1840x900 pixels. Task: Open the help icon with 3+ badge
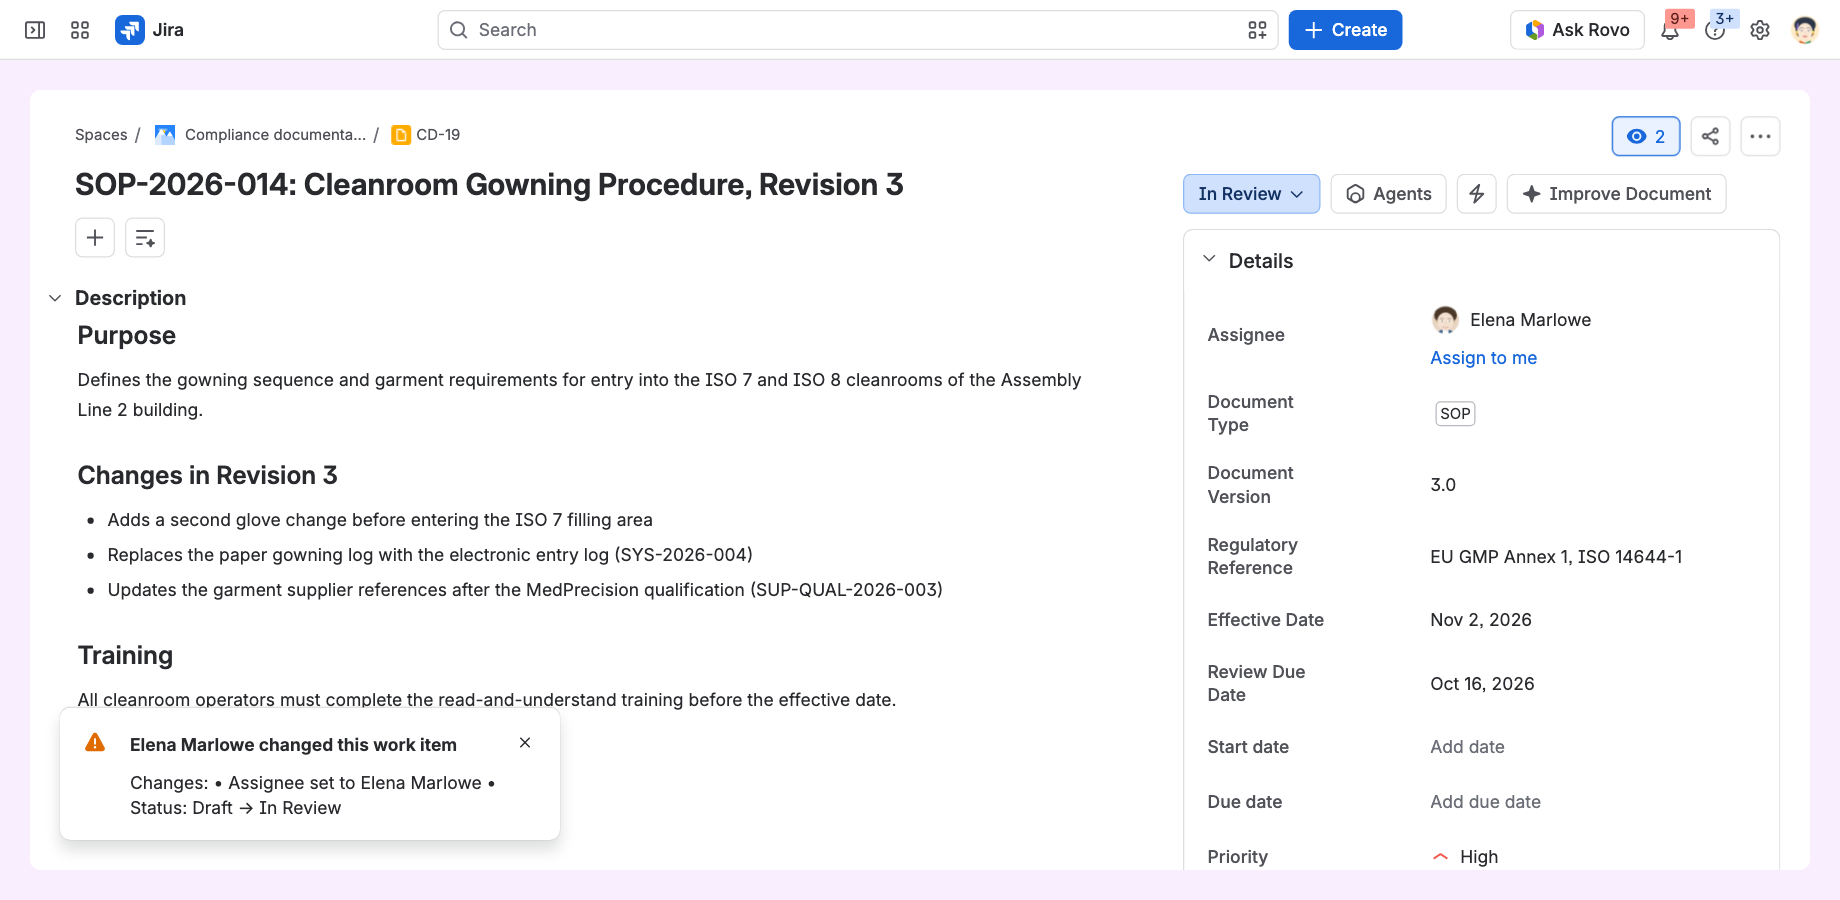[1715, 30]
